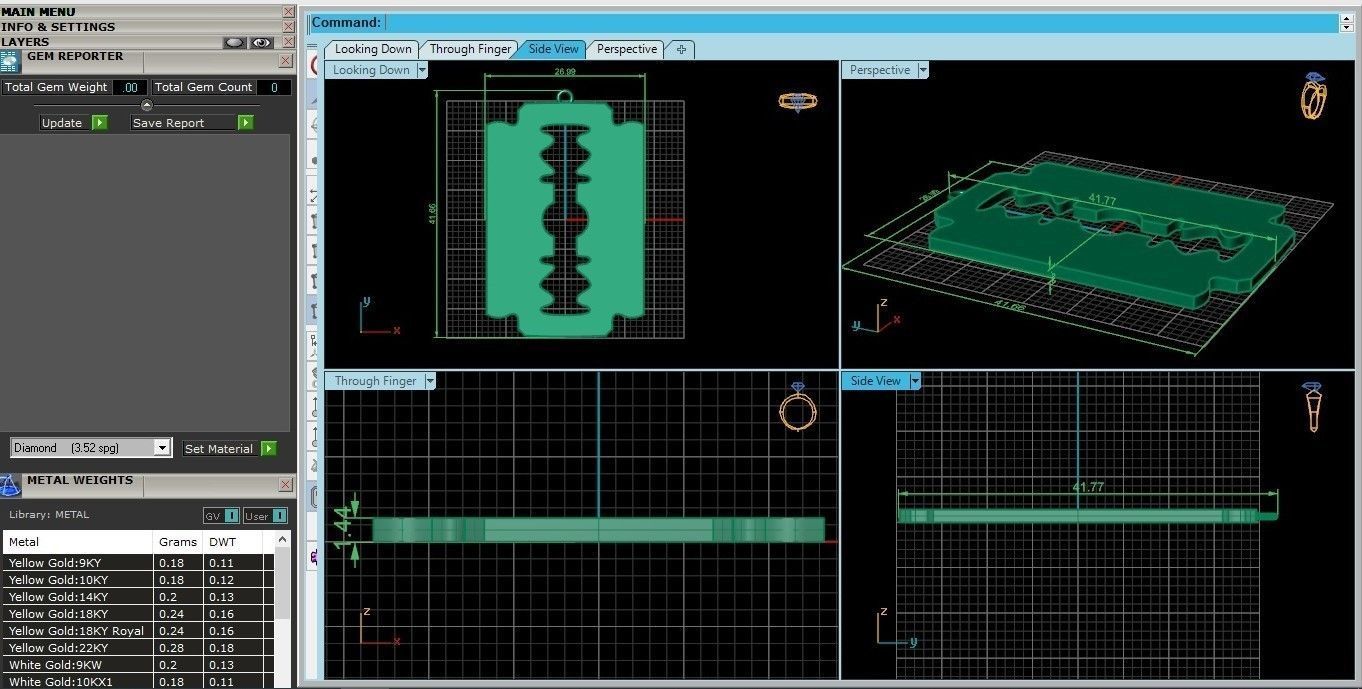The image size is (1362, 689).
Task: Click the Grams column header
Action: [178, 542]
